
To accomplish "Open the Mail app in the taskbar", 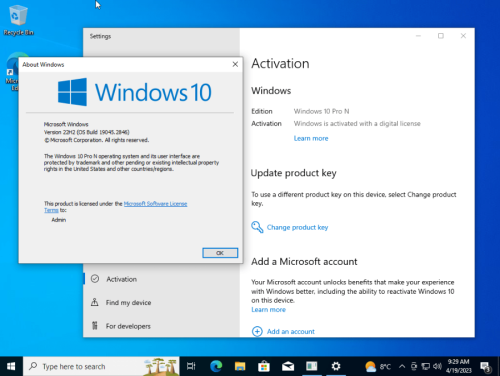I will pyautogui.click(x=288, y=366).
